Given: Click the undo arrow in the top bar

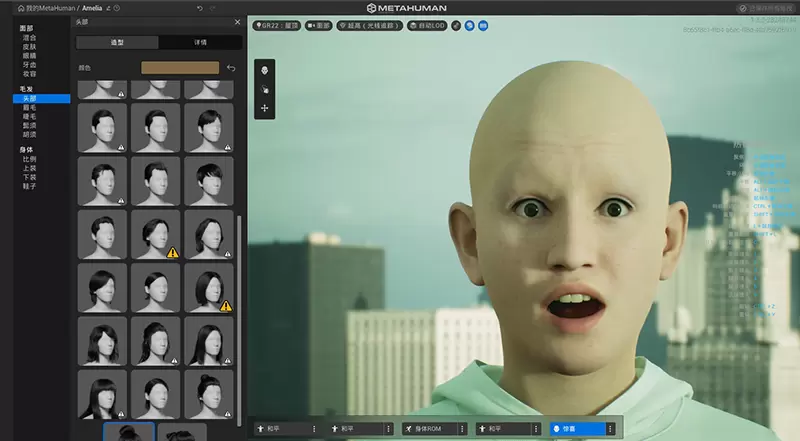Looking at the screenshot, I should click(x=199, y=8).
